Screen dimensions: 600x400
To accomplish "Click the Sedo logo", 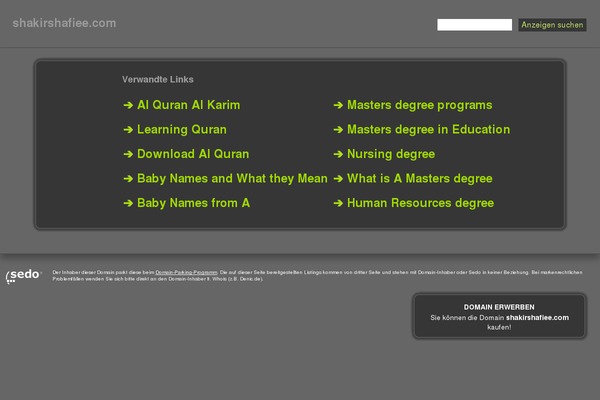I will pos(23,276).
